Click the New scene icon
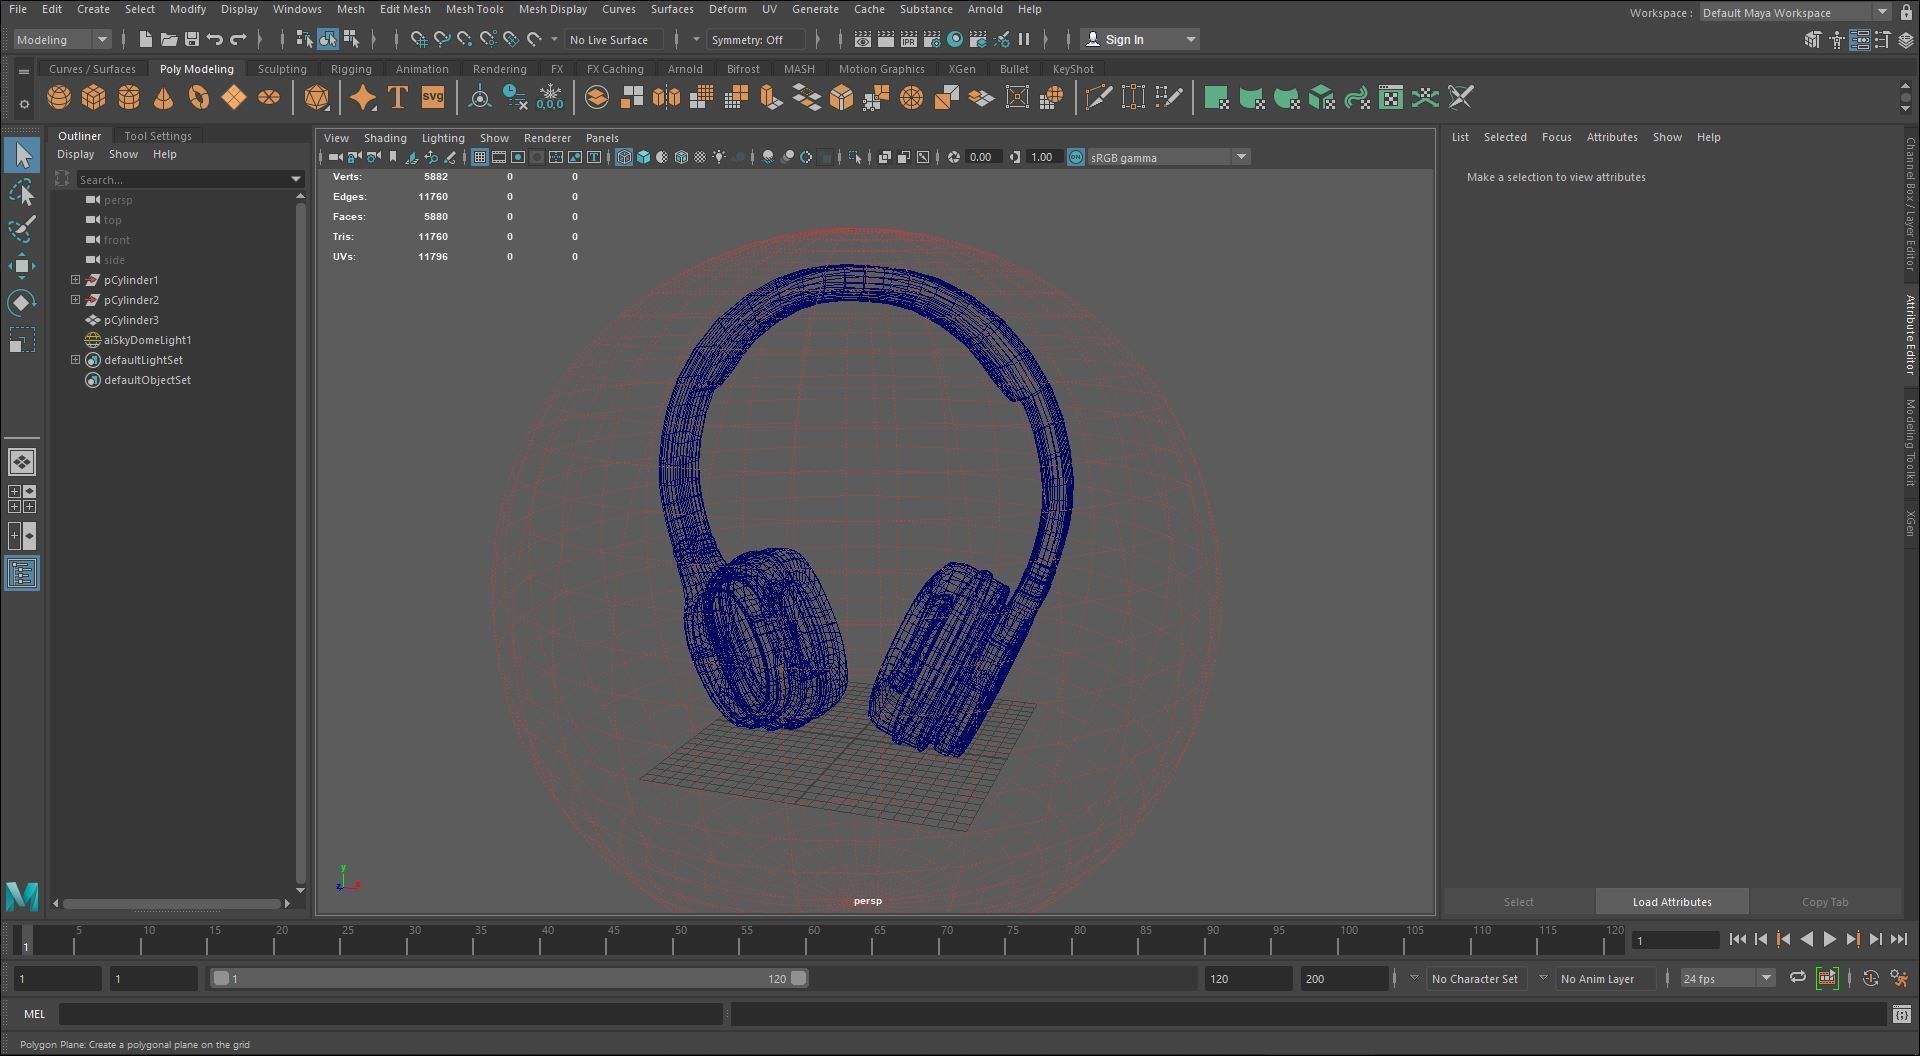This screenshot has width=1920, height=1056. click(146, 40)
